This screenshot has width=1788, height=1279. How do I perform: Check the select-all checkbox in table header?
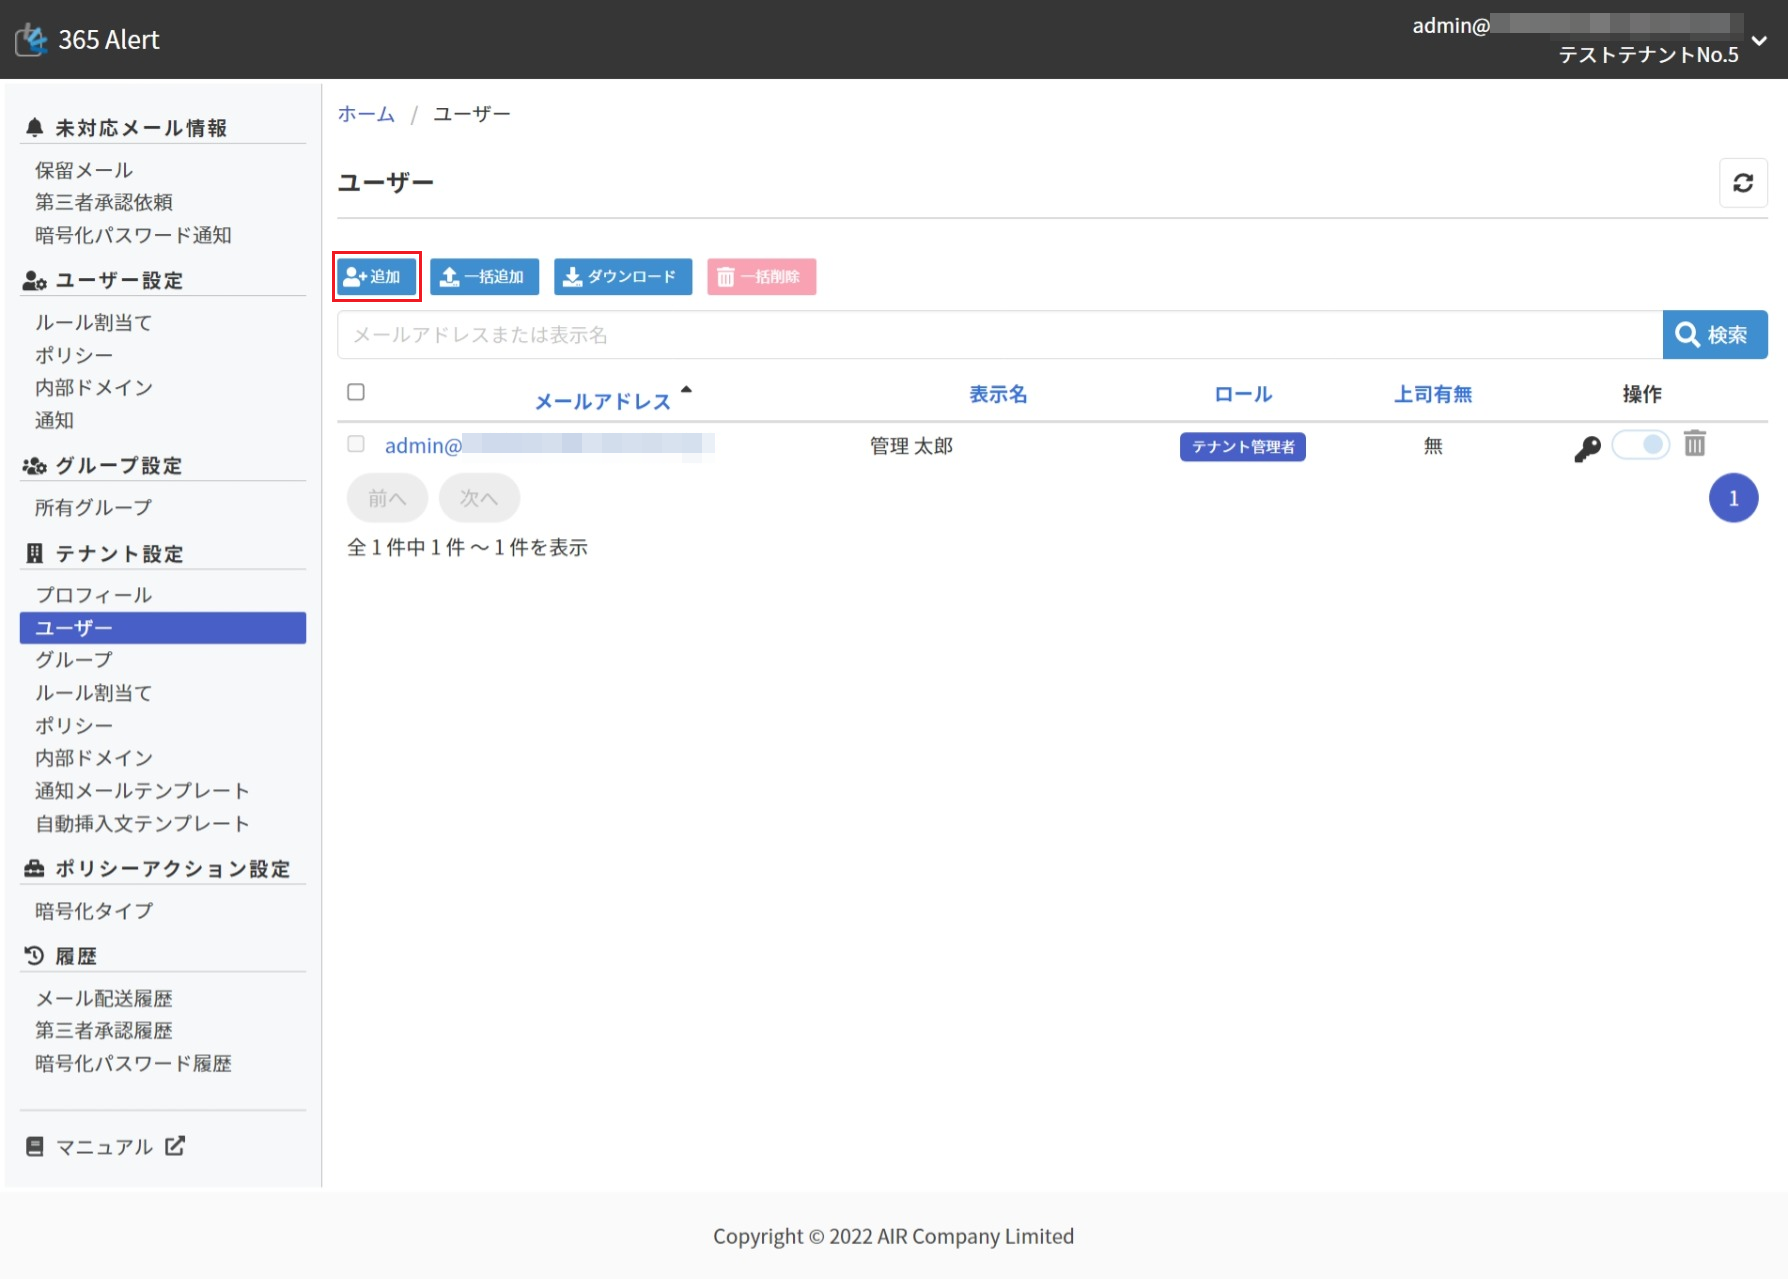pos(356,392)
